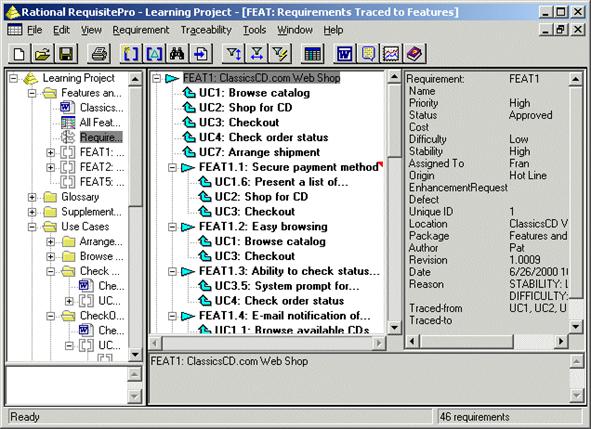This screenshot has width=591, height=429.
Task: Select UC1: Browse catalog under FEAT1
Action: tap(254, 93)
